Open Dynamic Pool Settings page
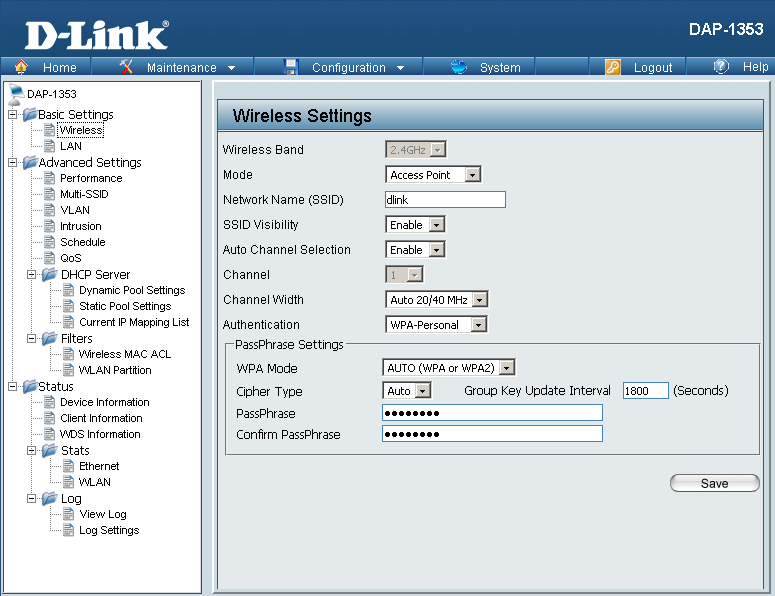 pos(132,290)
